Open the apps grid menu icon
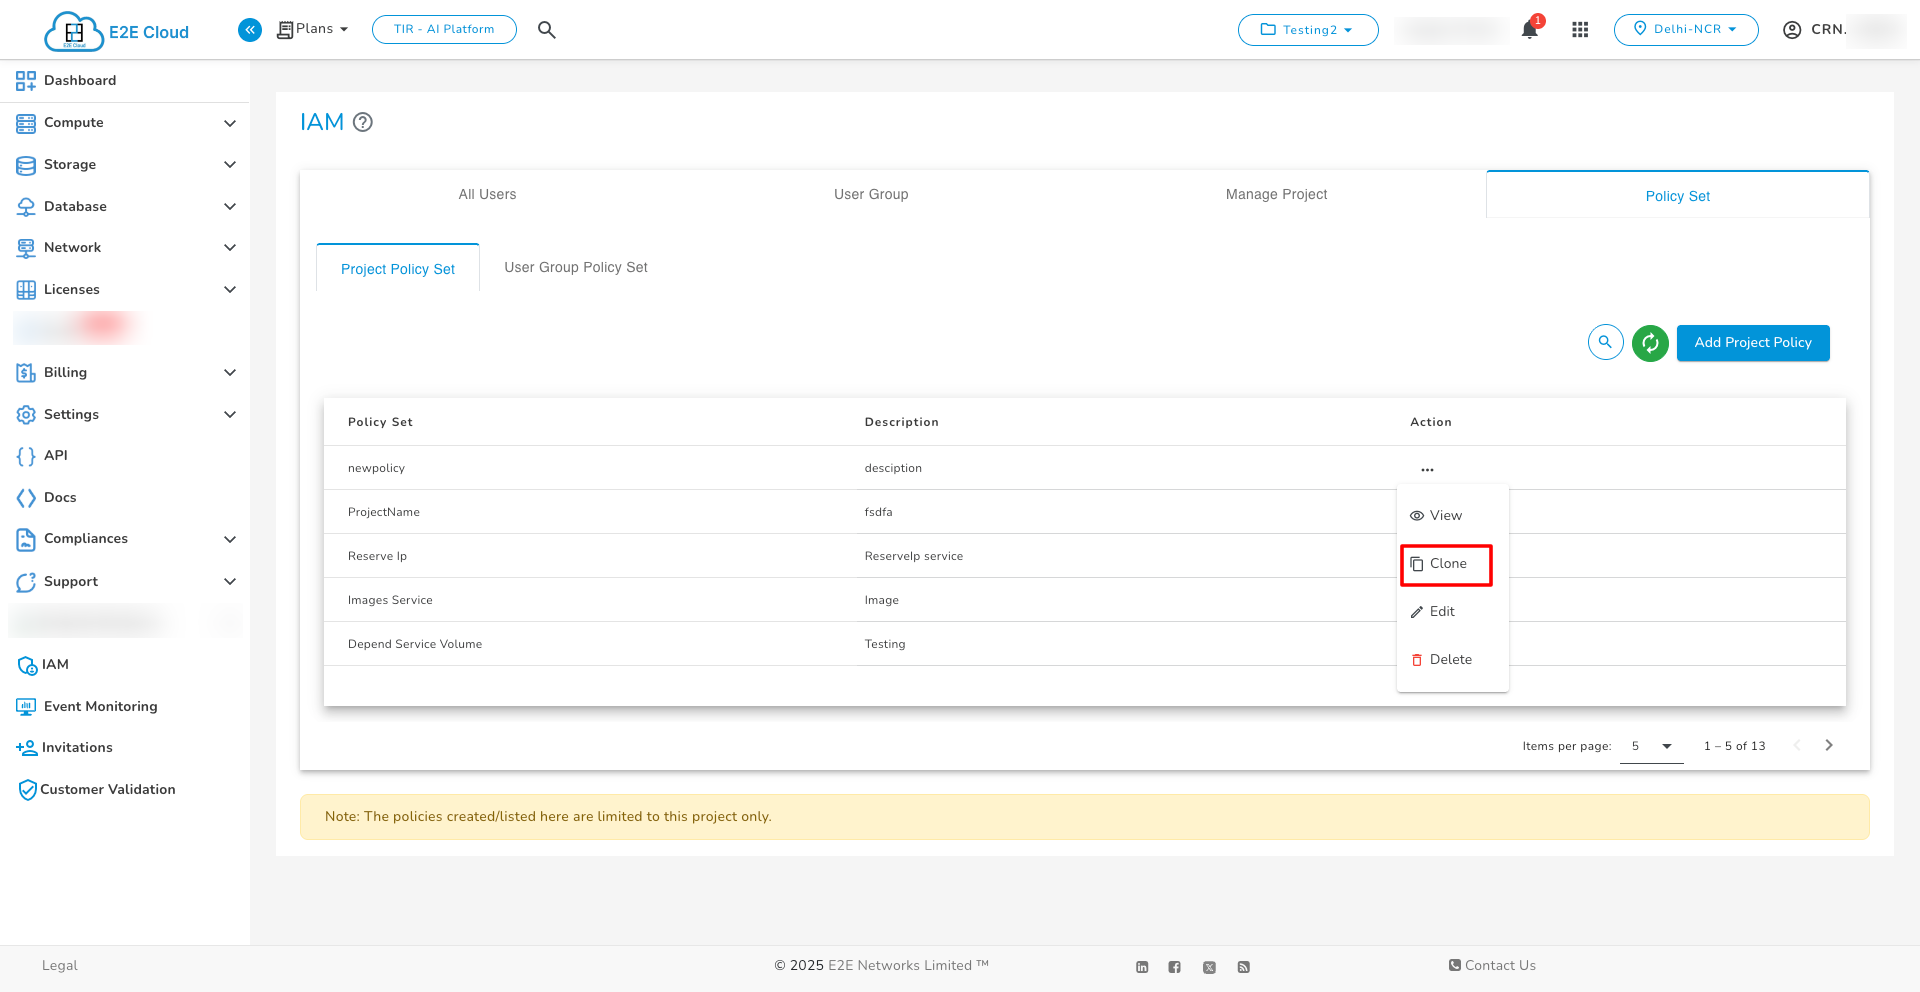The image size is (1920, 992). (x=1580, y=30)
